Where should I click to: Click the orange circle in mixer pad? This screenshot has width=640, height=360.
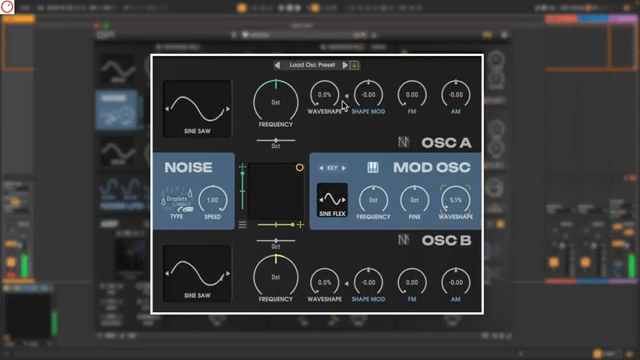click(x=300, y=167)
